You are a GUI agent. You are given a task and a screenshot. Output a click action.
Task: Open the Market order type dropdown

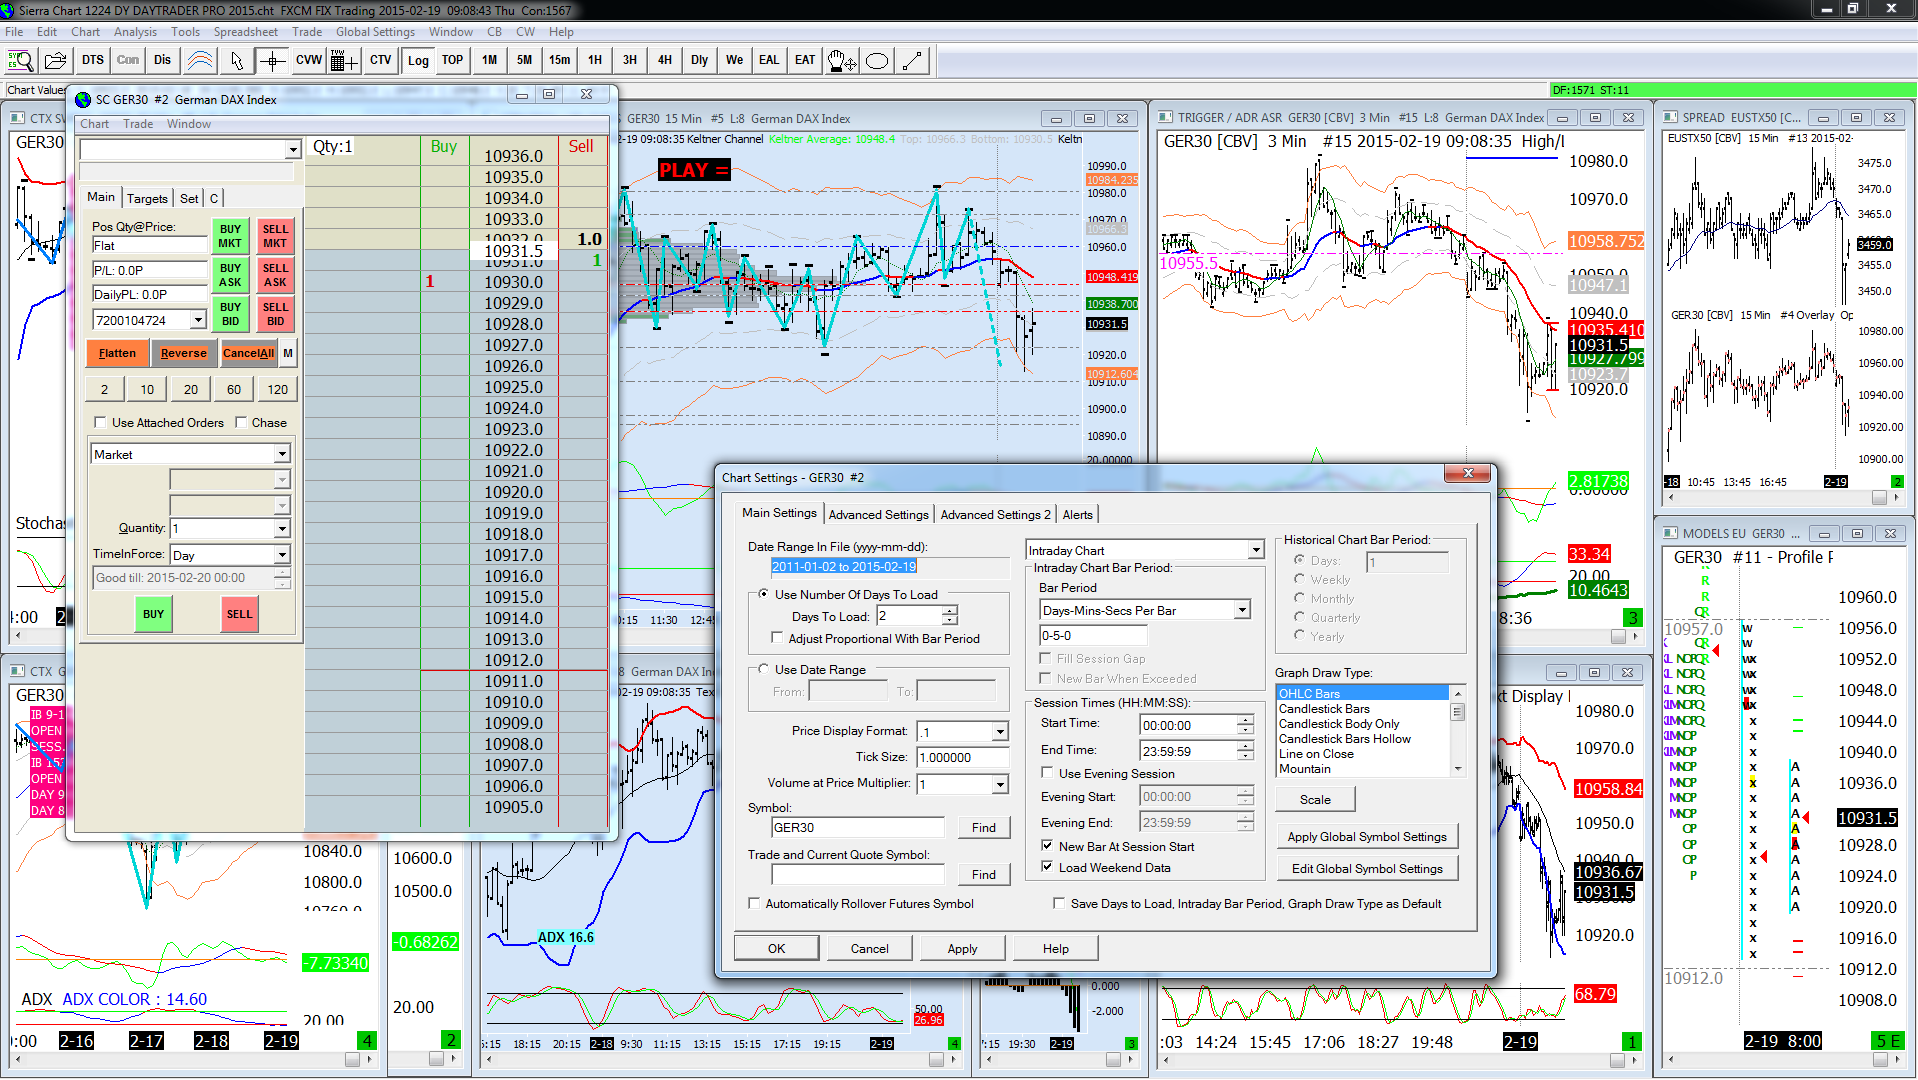(x=282, y=455)
